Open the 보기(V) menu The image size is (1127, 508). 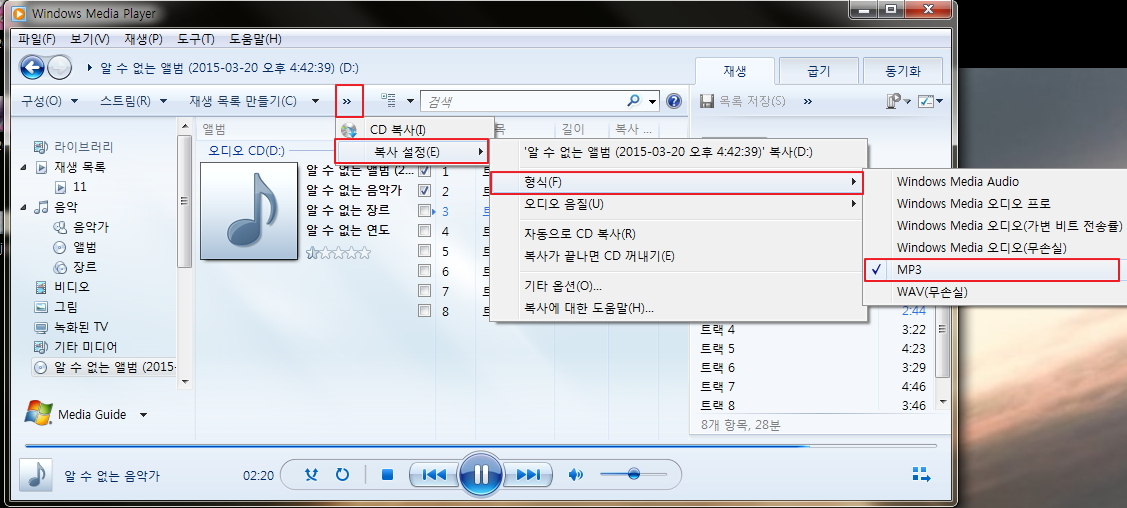[x=90, y=39]
